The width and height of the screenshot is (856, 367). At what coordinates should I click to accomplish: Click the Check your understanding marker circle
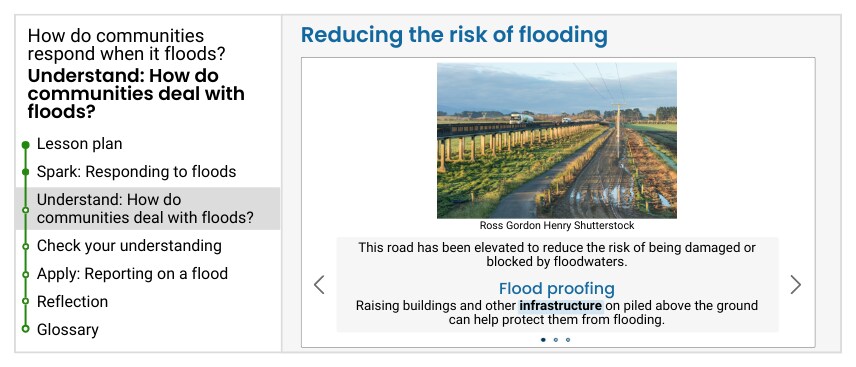(x=25, y=246)
